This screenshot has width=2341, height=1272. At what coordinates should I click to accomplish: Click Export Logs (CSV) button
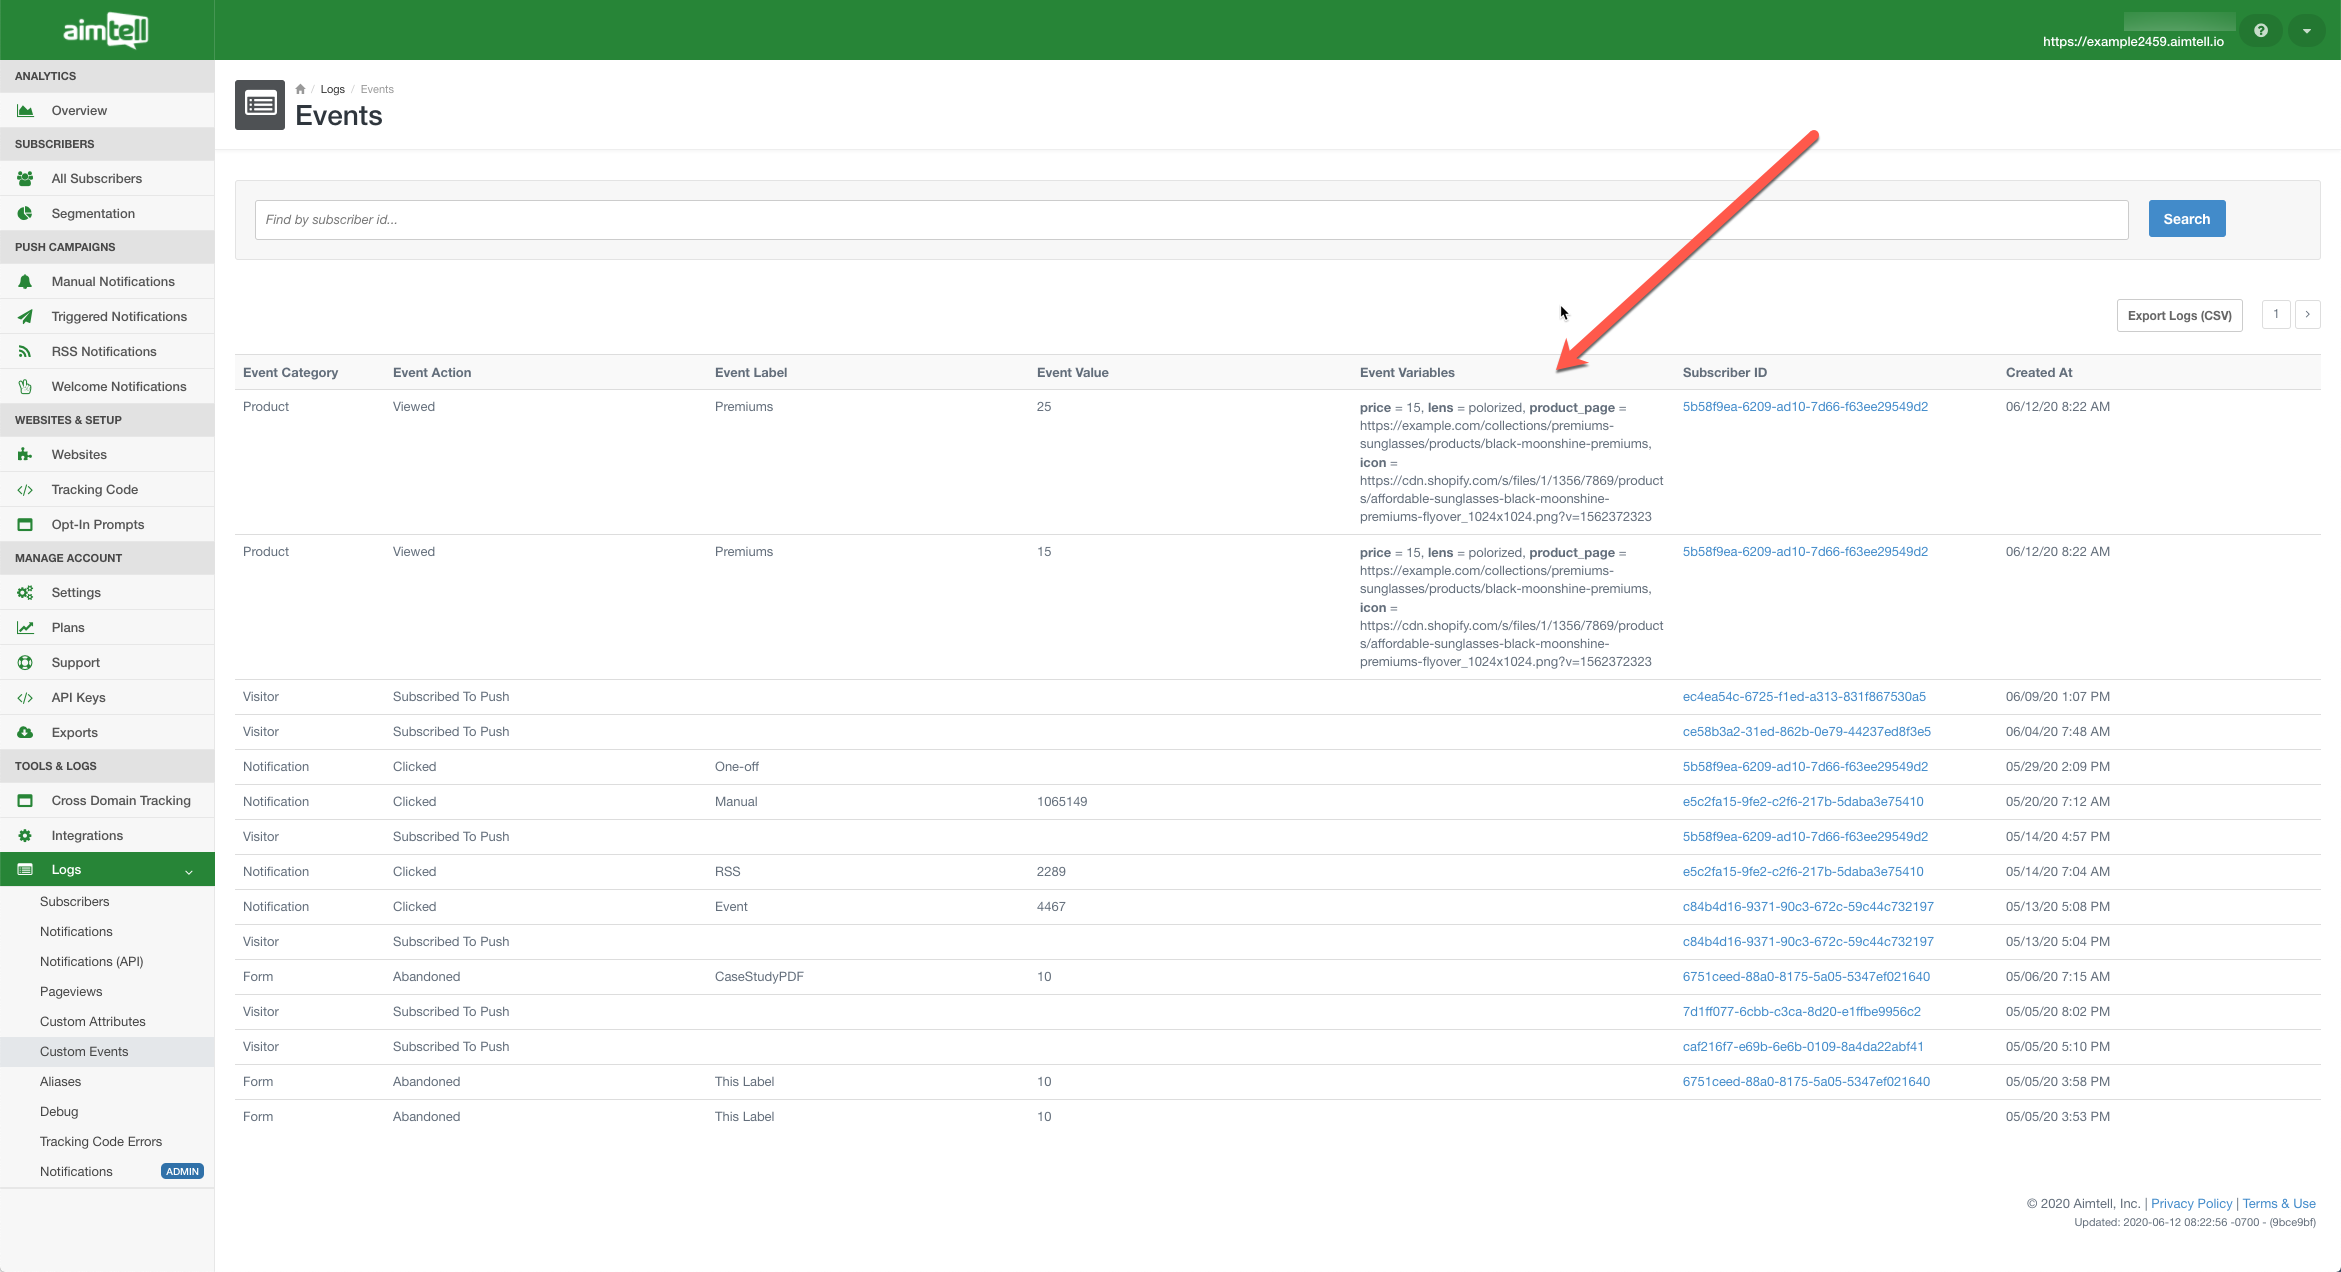[2179, 315]
